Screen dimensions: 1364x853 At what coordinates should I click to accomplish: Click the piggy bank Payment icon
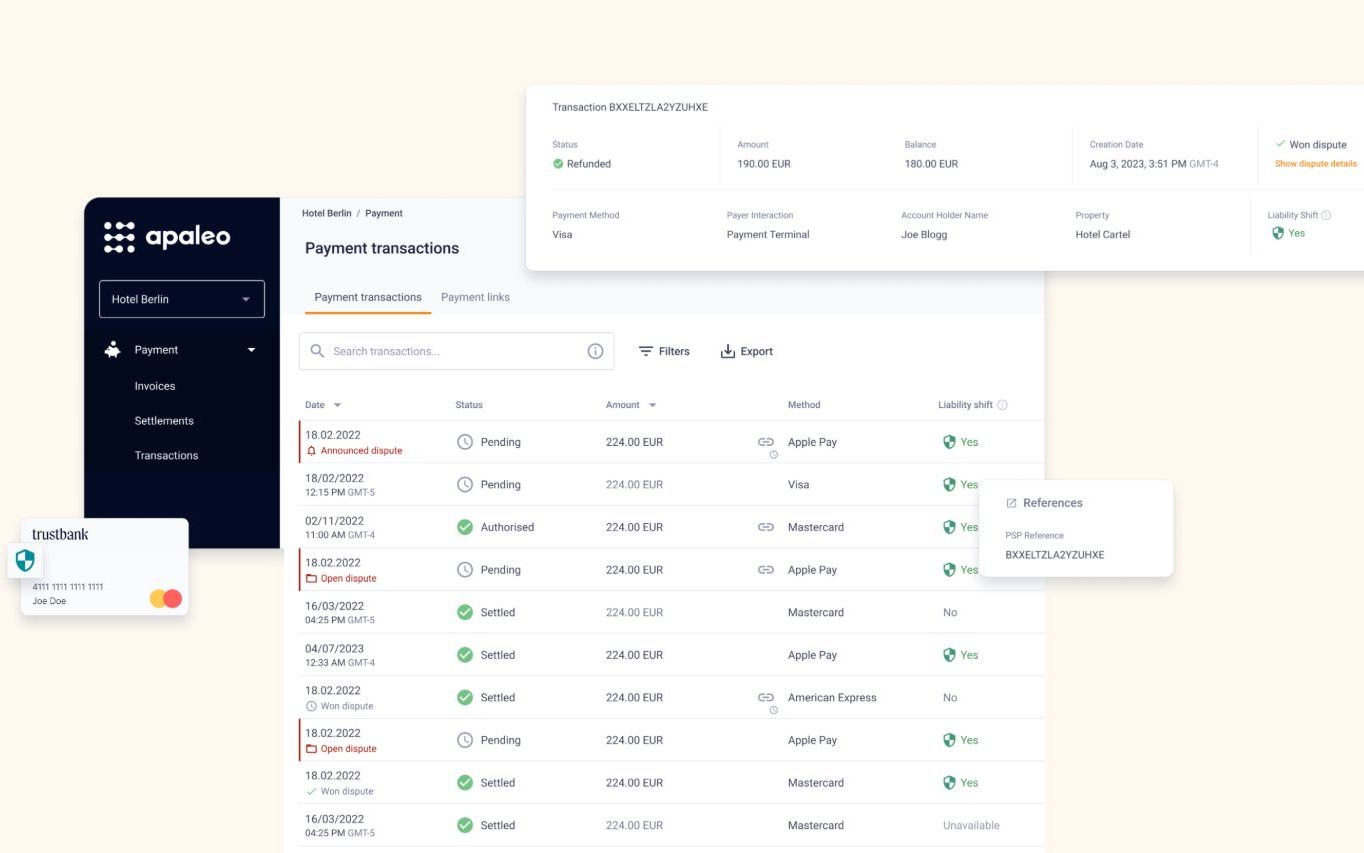click(113, 349)
